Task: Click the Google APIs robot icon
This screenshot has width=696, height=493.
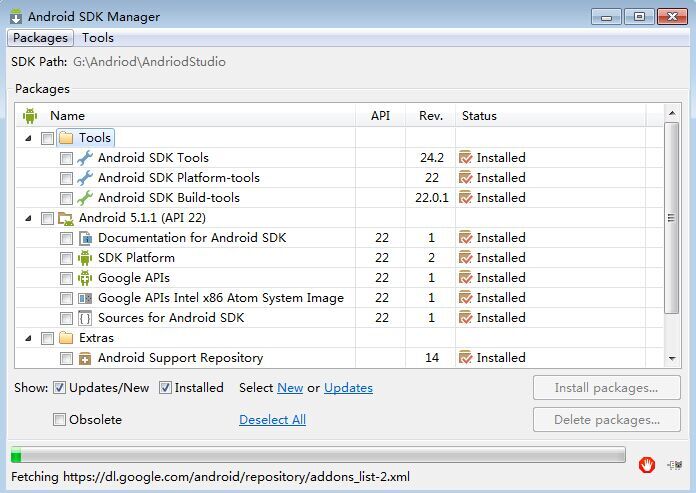Action: pos(85,278)
